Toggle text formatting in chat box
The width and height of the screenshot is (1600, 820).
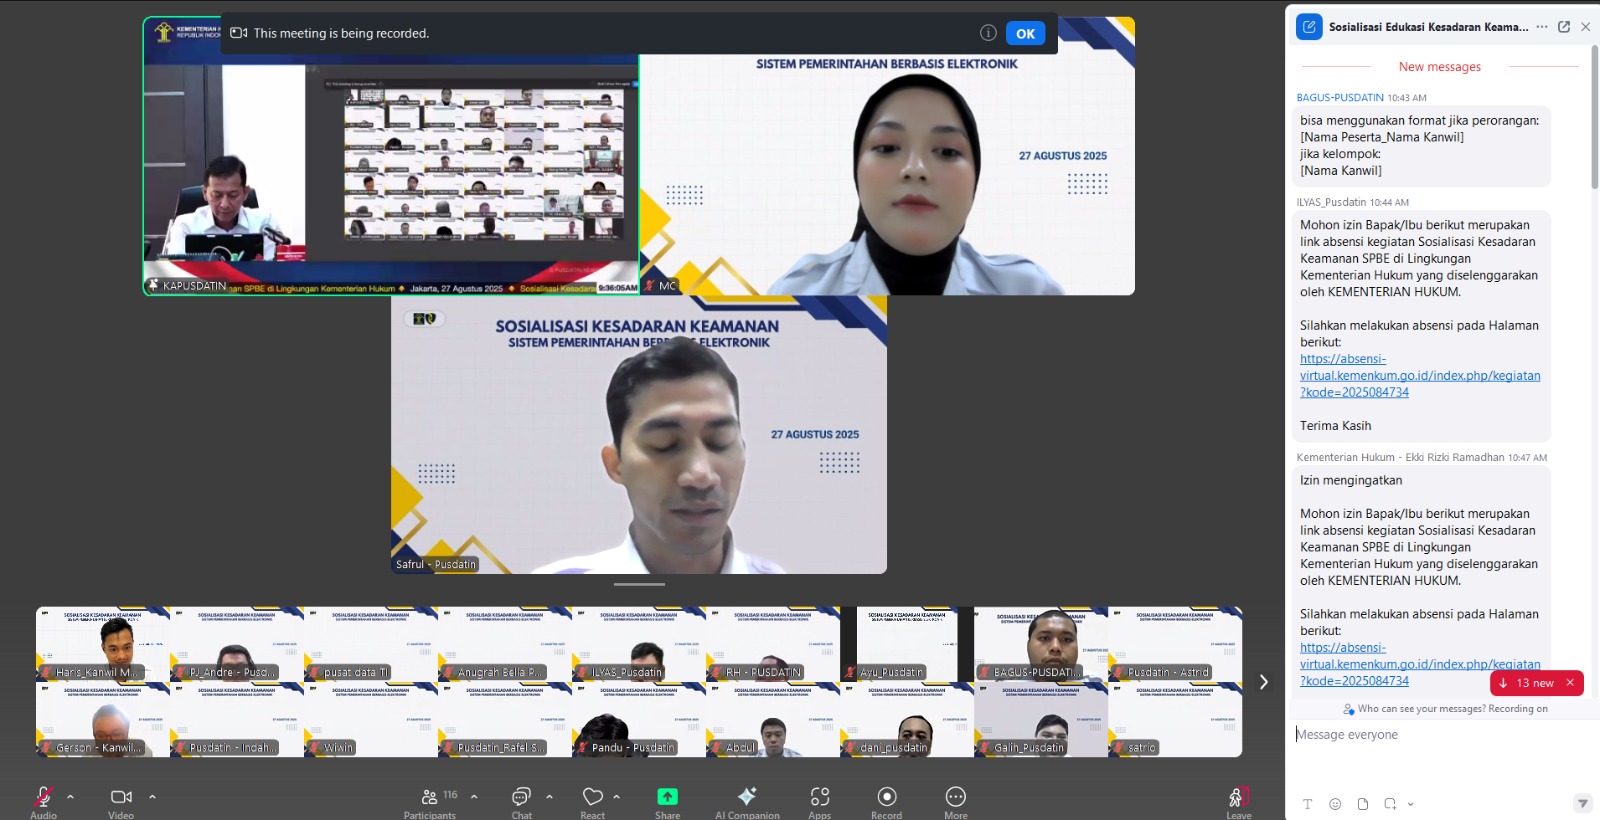[1307, 804]
